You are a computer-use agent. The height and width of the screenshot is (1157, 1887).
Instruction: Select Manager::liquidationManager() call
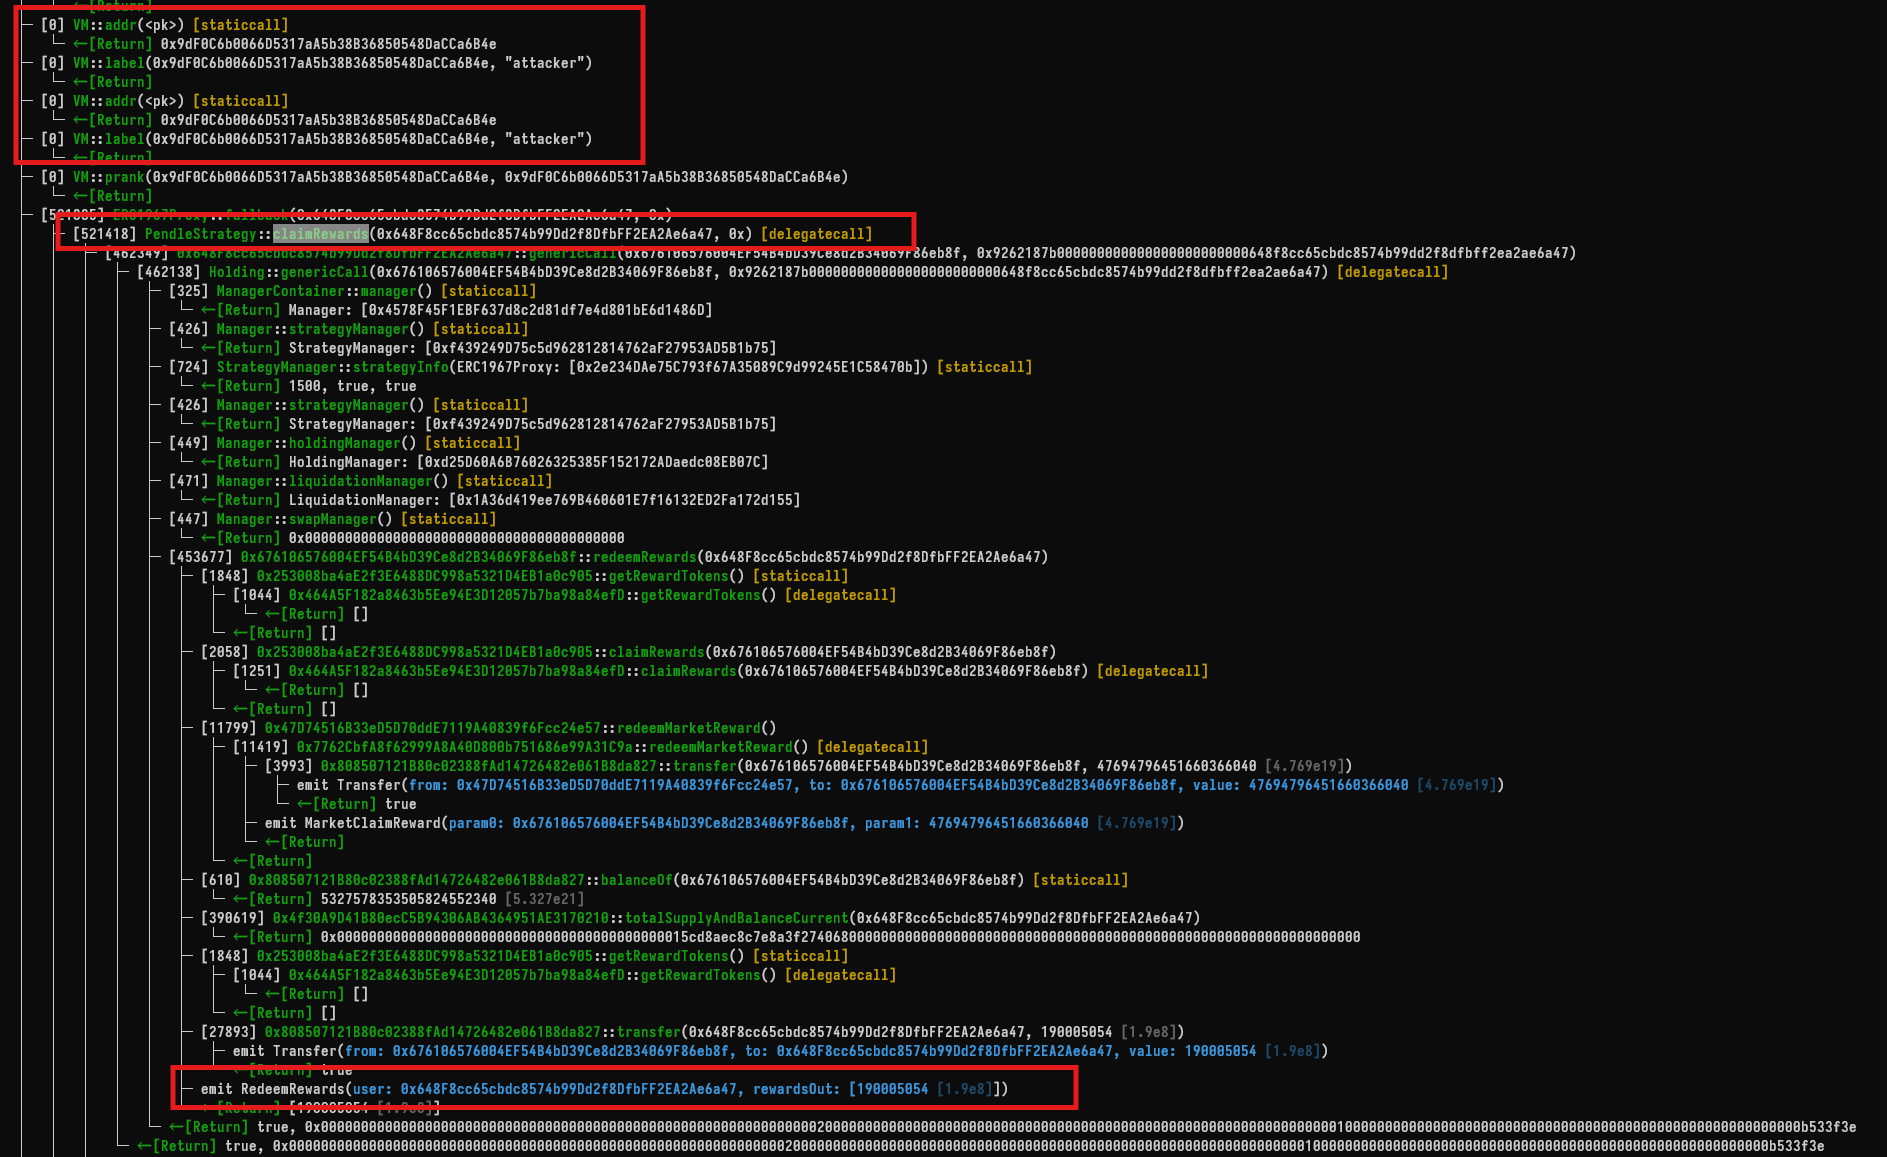pyautogui.click(x=332, y=481)
